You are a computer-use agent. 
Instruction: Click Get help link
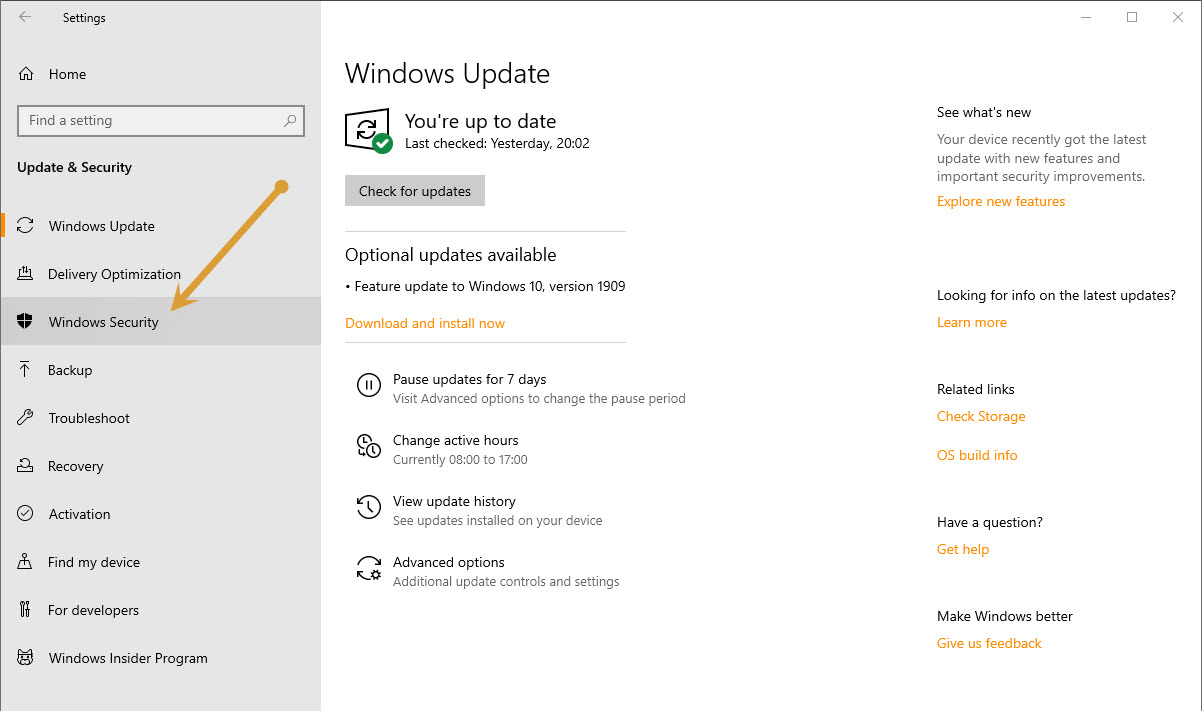[963, 549]
